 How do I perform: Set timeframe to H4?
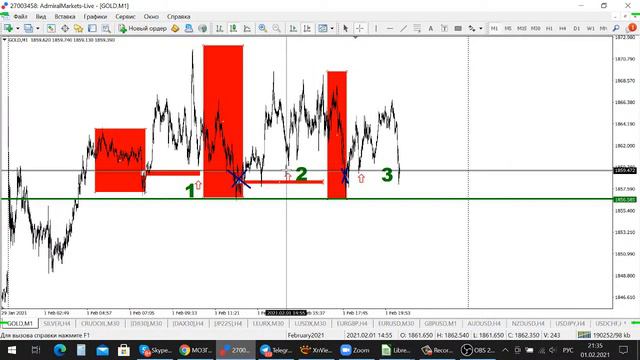click(562, 28)
